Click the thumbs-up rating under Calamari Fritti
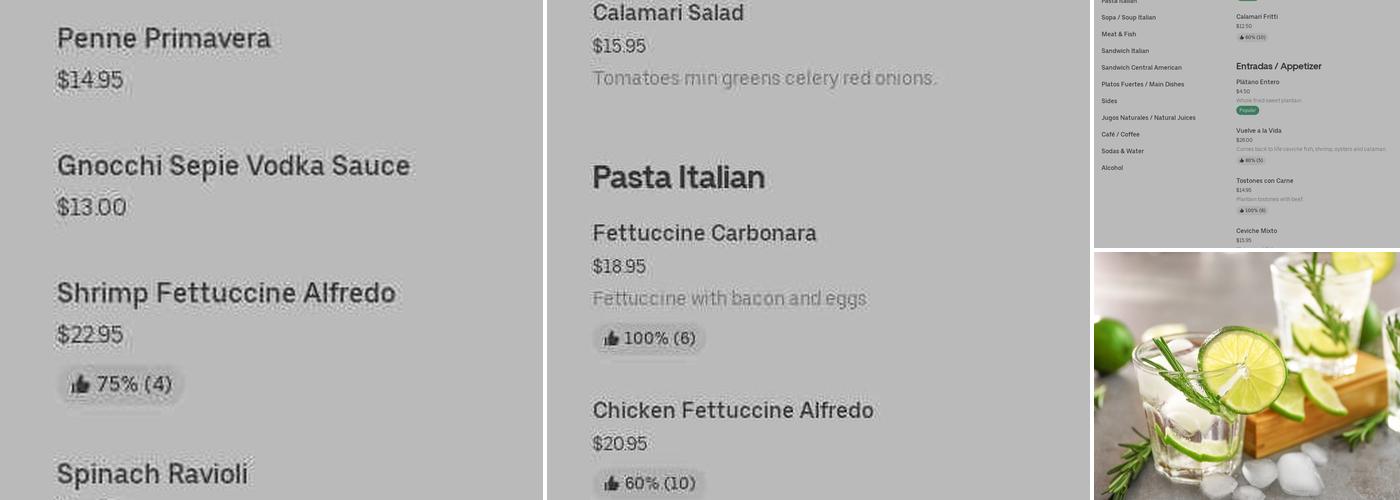 (x=1252, y=37)
